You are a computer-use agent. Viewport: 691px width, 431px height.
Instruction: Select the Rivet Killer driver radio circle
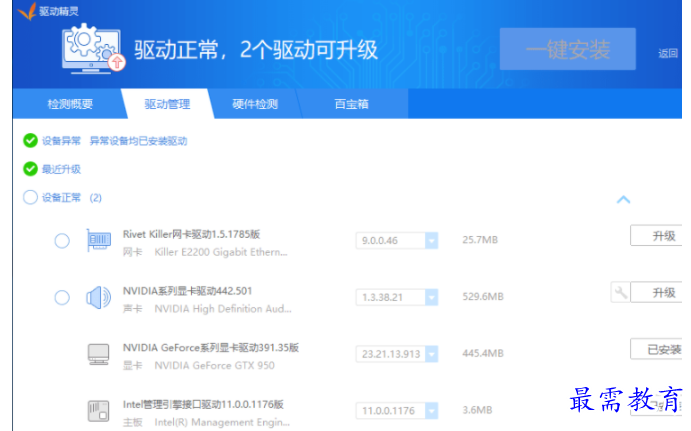pyautogui.click(x=62, y=241)
